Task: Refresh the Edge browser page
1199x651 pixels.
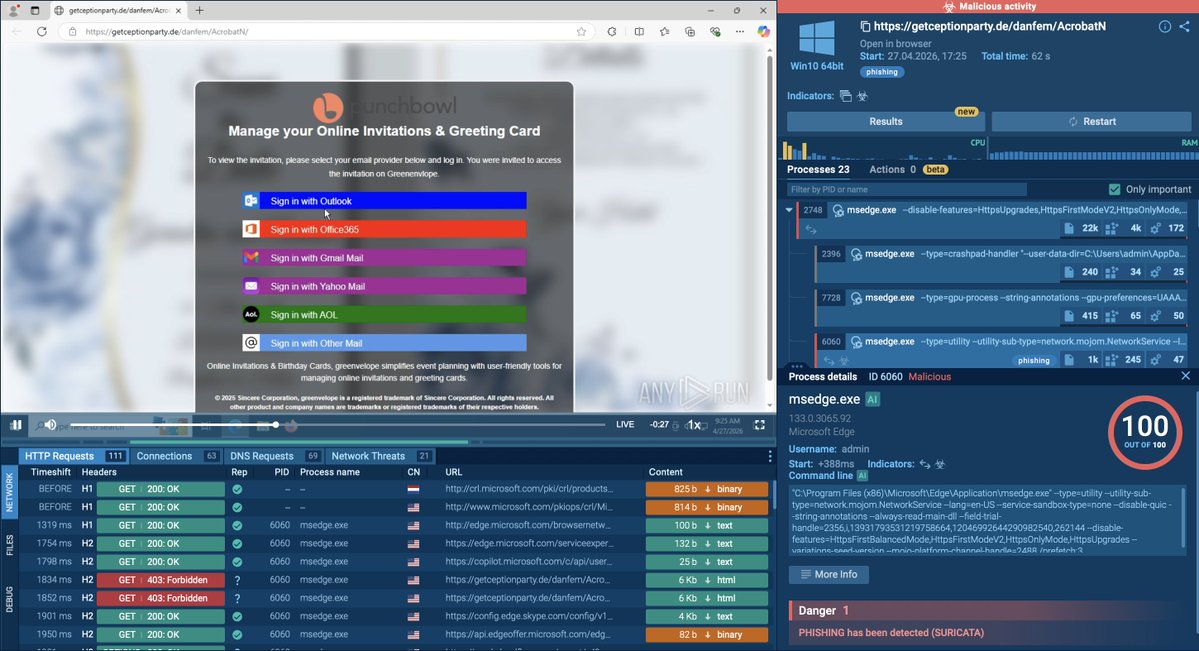Action: click(42, 31)
